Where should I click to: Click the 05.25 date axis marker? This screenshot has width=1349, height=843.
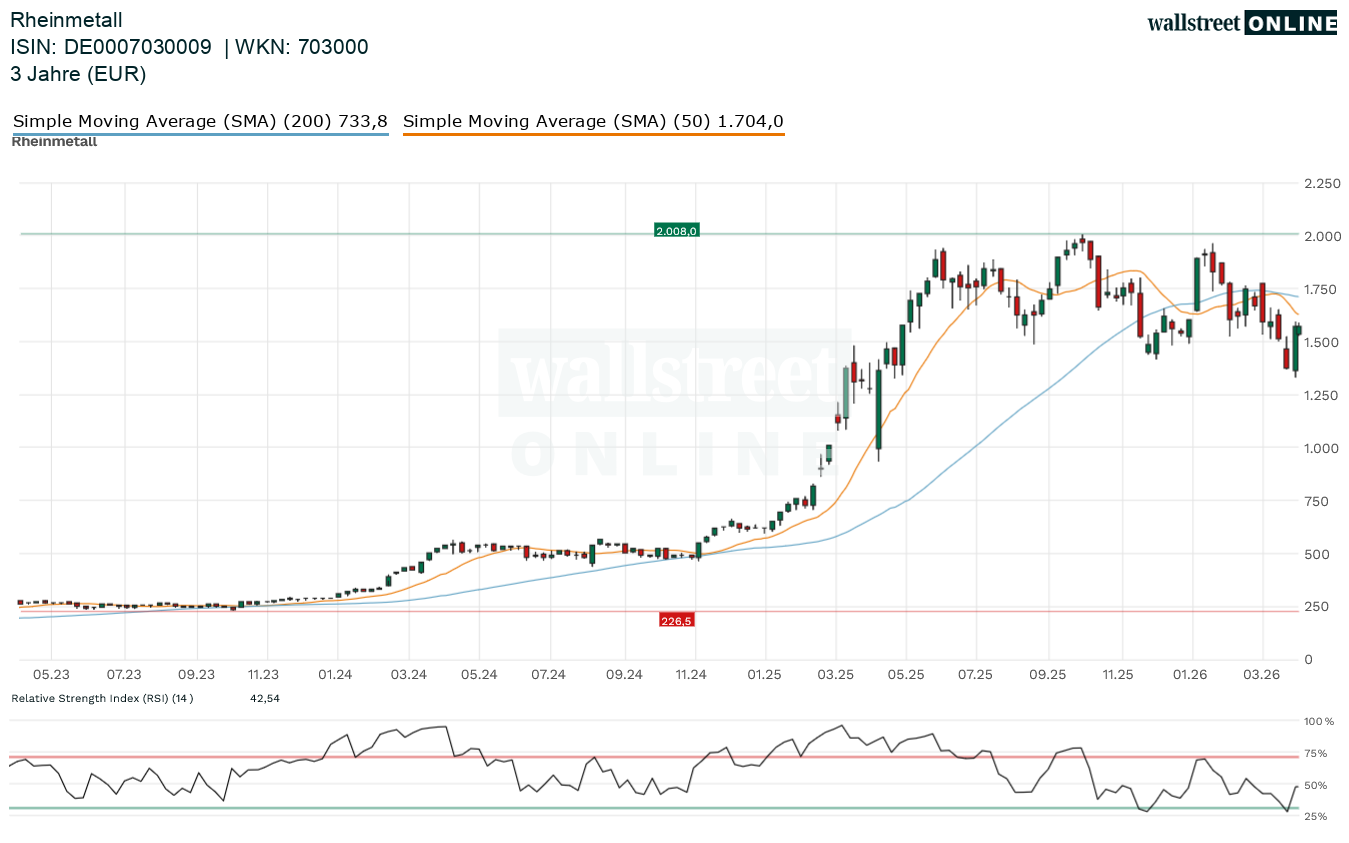click(904, 675)
